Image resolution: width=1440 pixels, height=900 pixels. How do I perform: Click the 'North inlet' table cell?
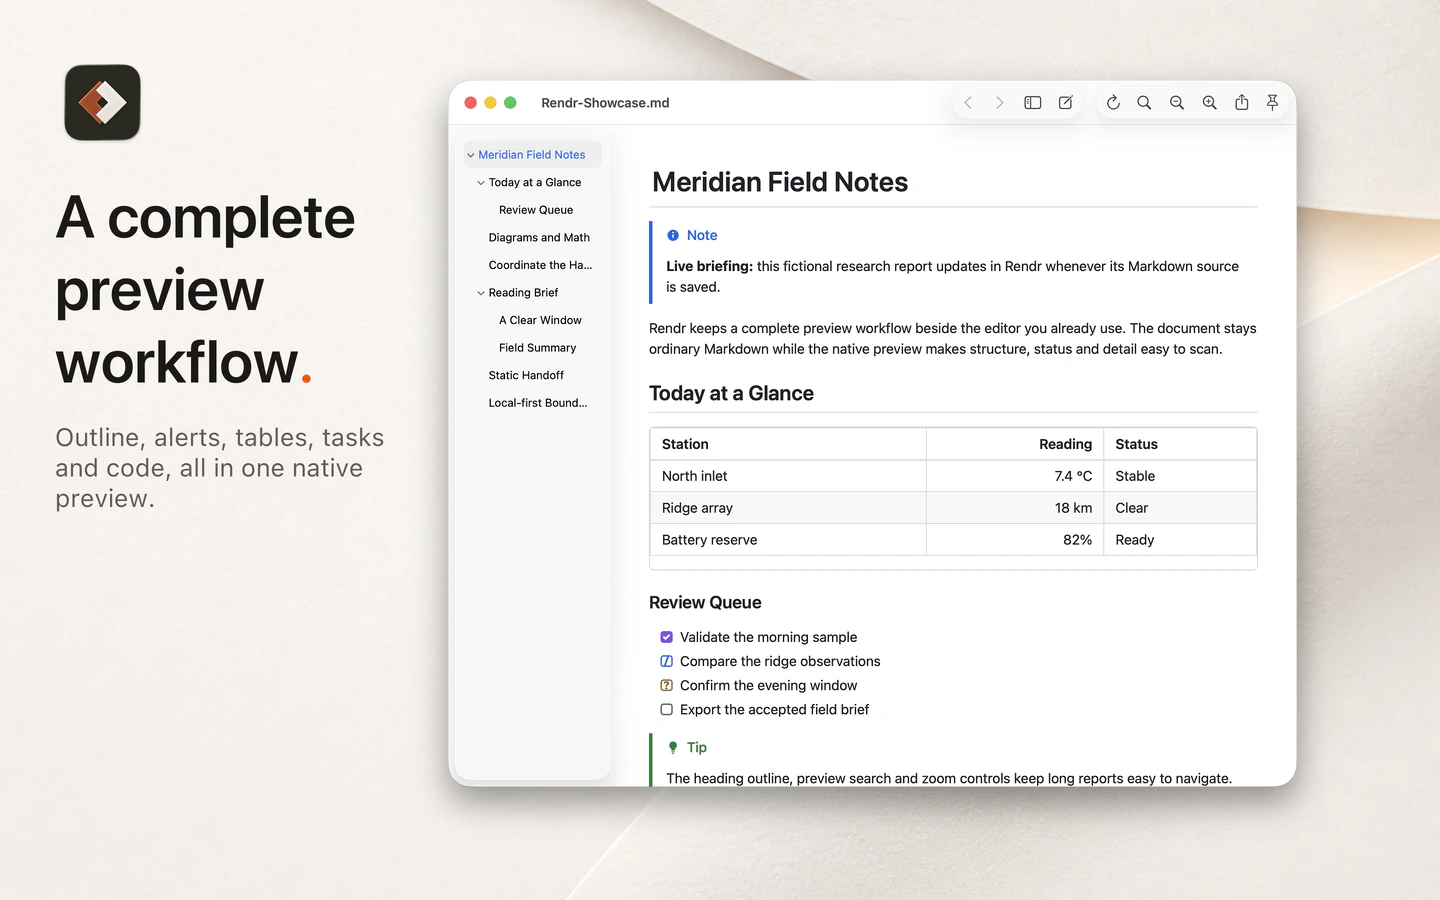(788, 476)
